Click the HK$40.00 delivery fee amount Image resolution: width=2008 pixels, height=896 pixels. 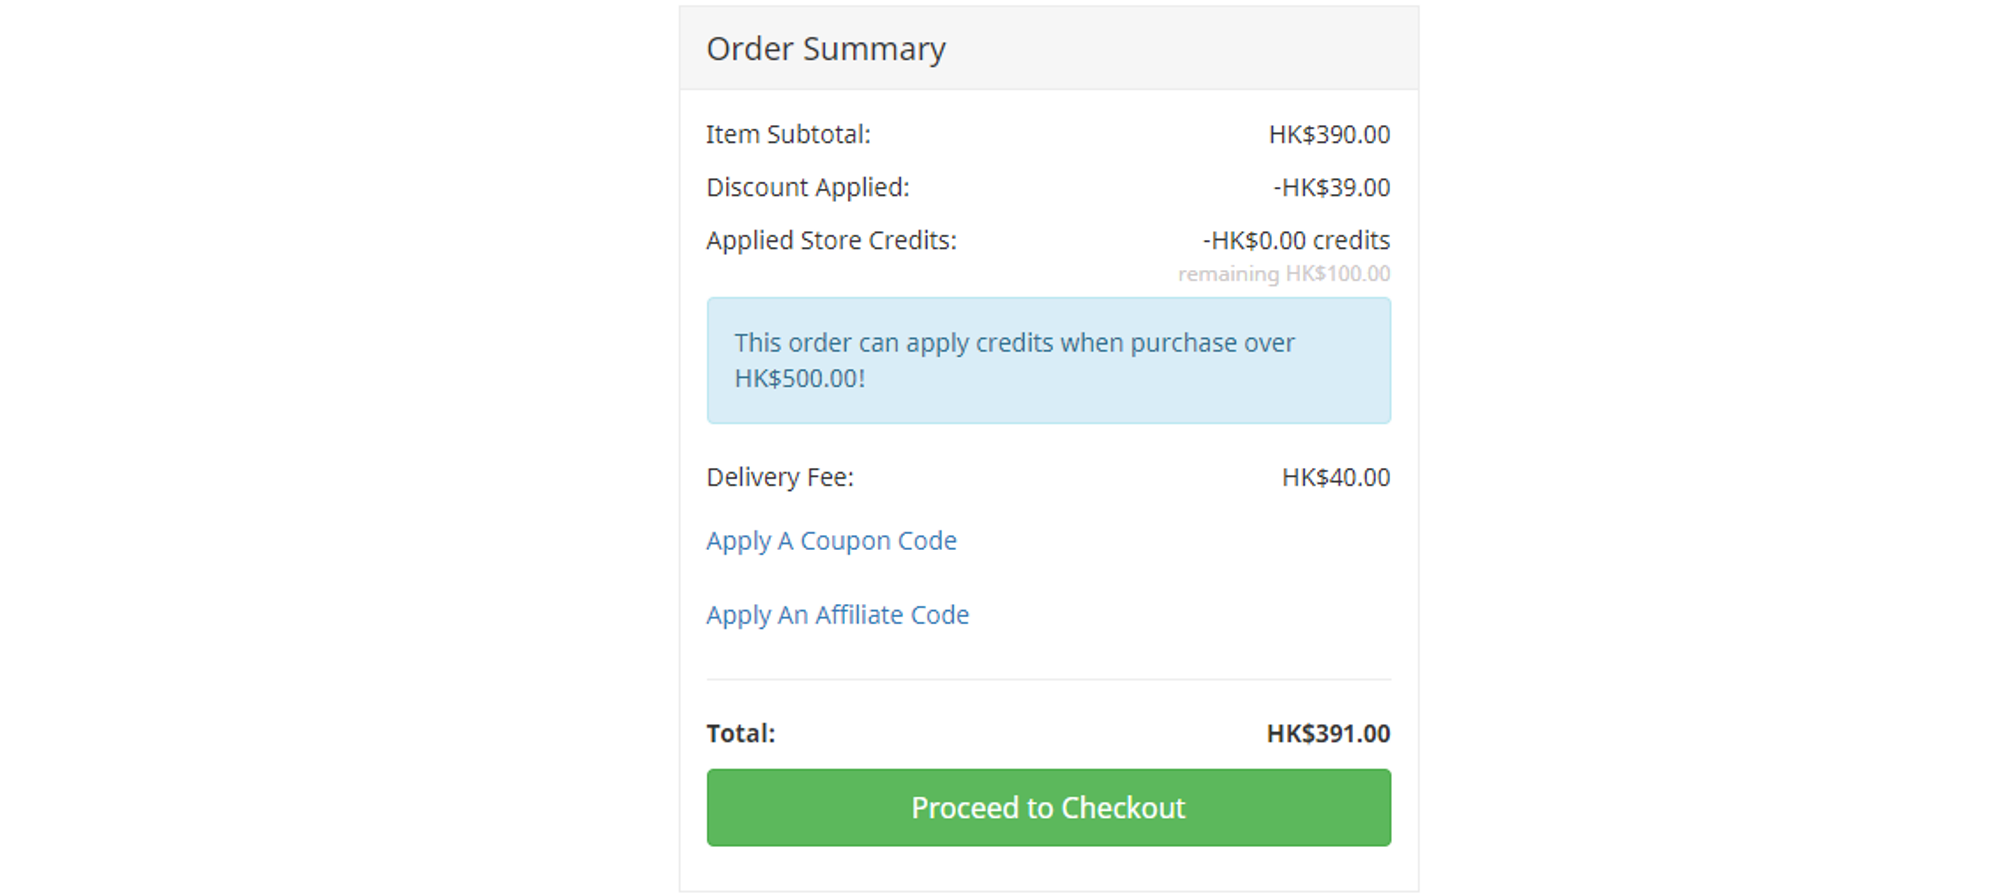coord(1335,478)
